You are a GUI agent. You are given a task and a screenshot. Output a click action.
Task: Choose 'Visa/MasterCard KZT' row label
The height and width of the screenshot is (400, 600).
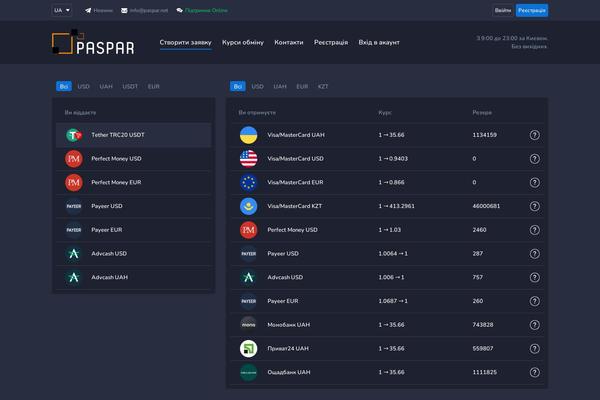tap(295, 206)
